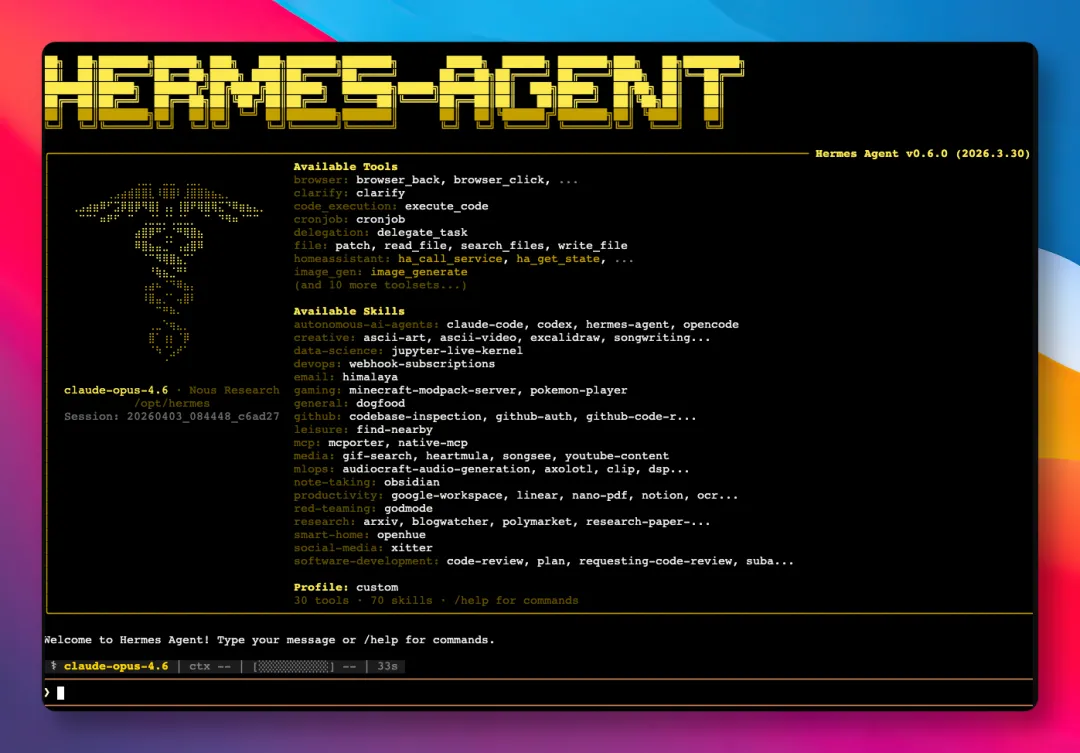Image resolution: width=1080 pixels, height=753 pixels.
Task: Click the small icon before status bar model name
Action: pos(54,666)
